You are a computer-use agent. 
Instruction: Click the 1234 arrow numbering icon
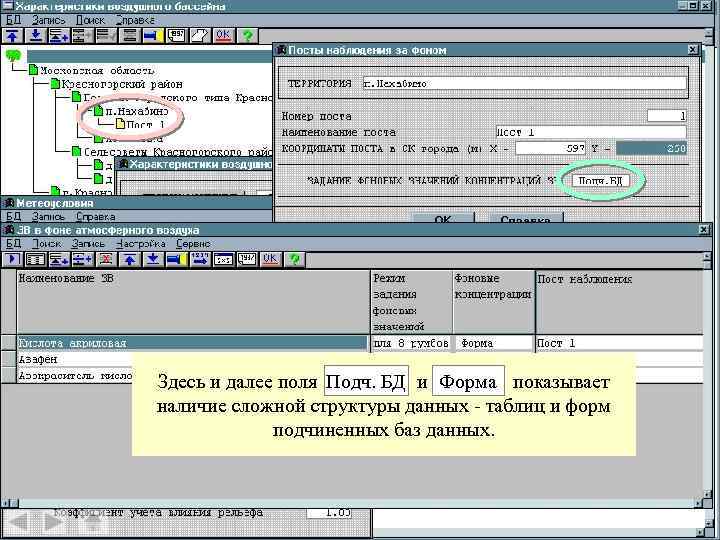[x=200, y=259]
